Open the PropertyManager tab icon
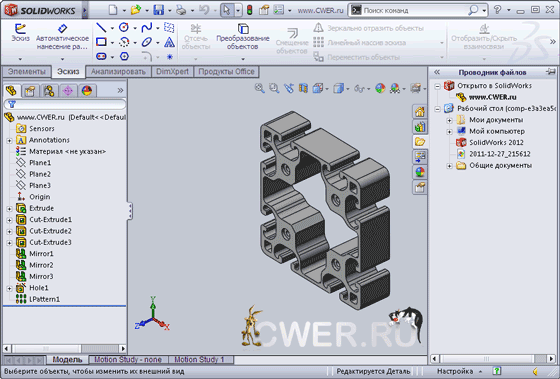 point(30,91)
